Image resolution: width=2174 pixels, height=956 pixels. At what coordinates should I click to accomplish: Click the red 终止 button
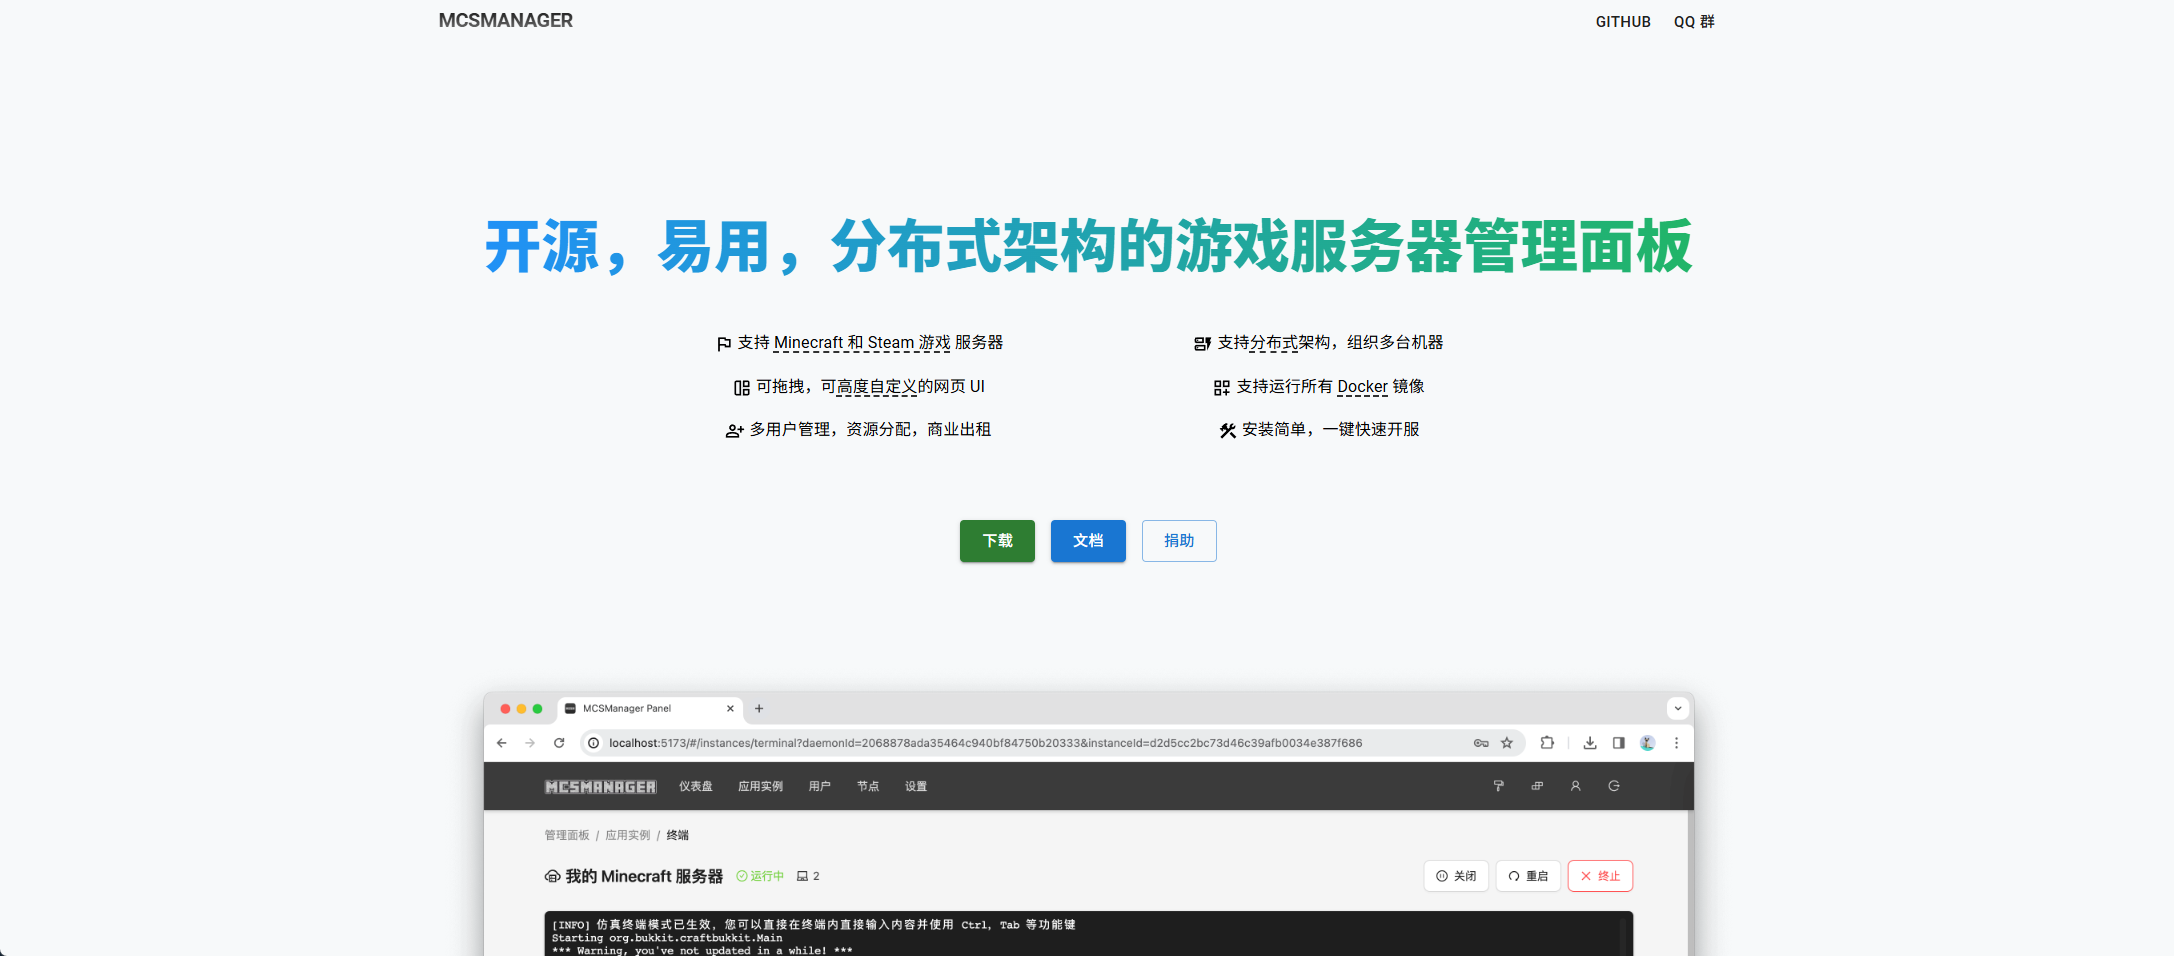[x=1600, y=876]
